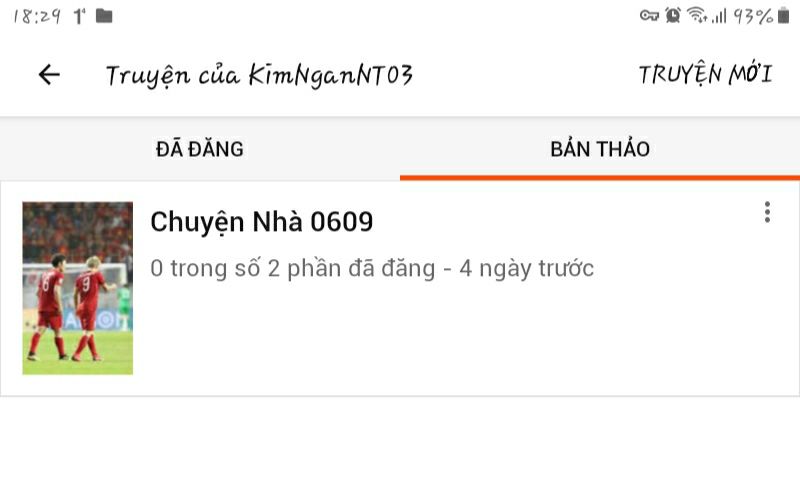Open the story title Chuyện Nhà 0609
This screenshot has width=800, height=489.
[x=262, y=222]
